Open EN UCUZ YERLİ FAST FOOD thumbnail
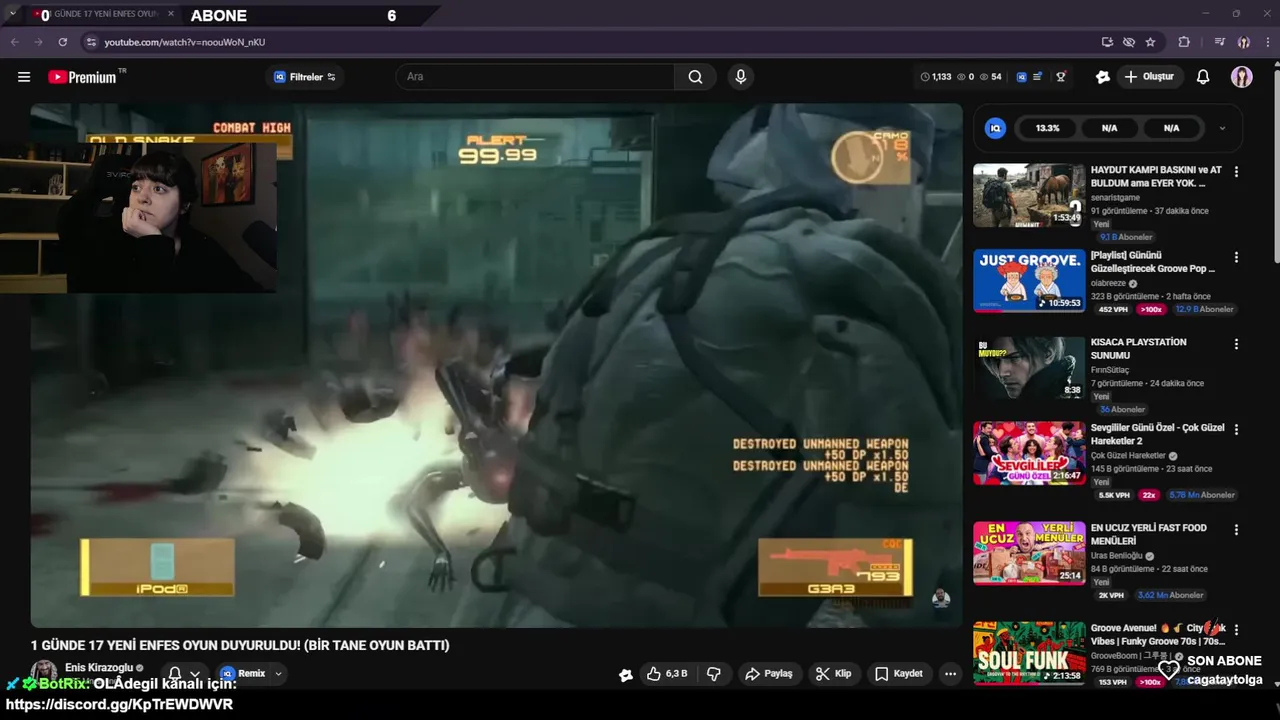This screenshot has height=720, width=1280. click(1029, 553)
